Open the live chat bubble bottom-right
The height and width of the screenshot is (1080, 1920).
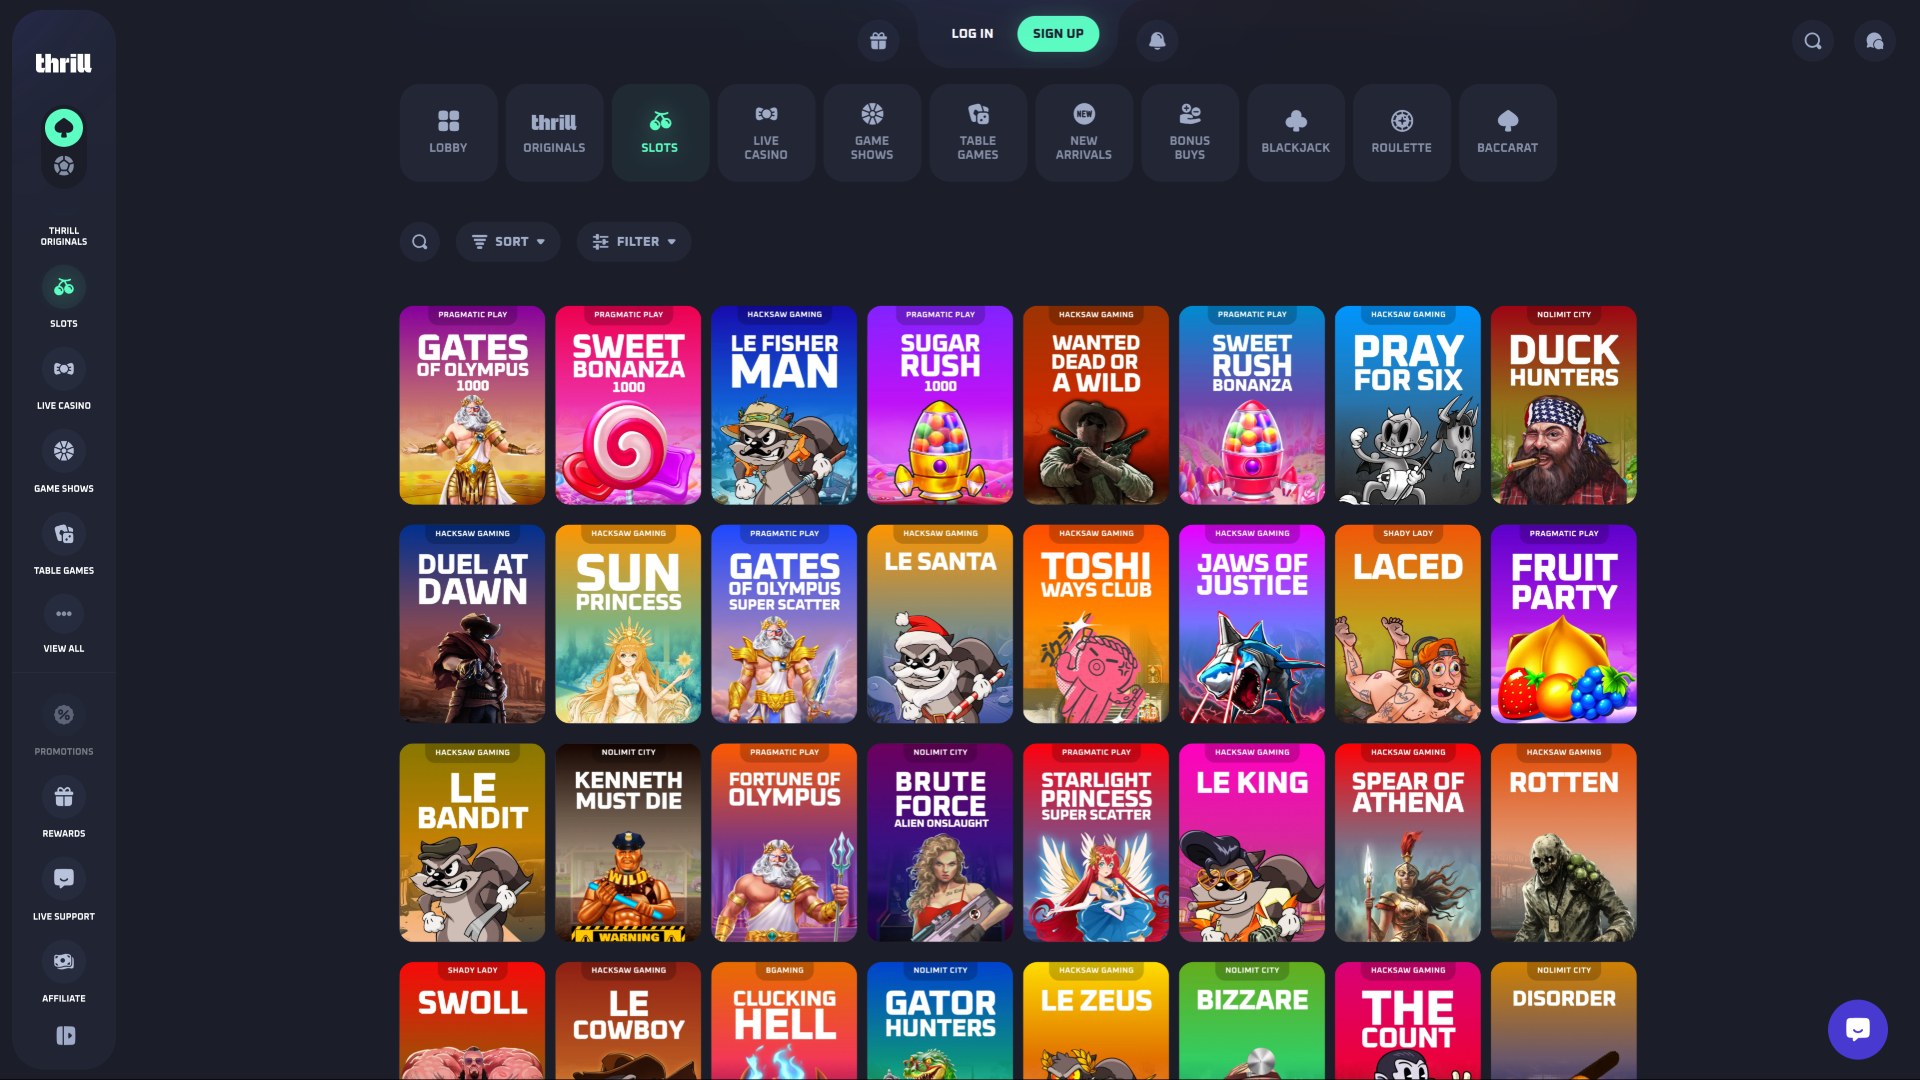coord(1857,1029)
